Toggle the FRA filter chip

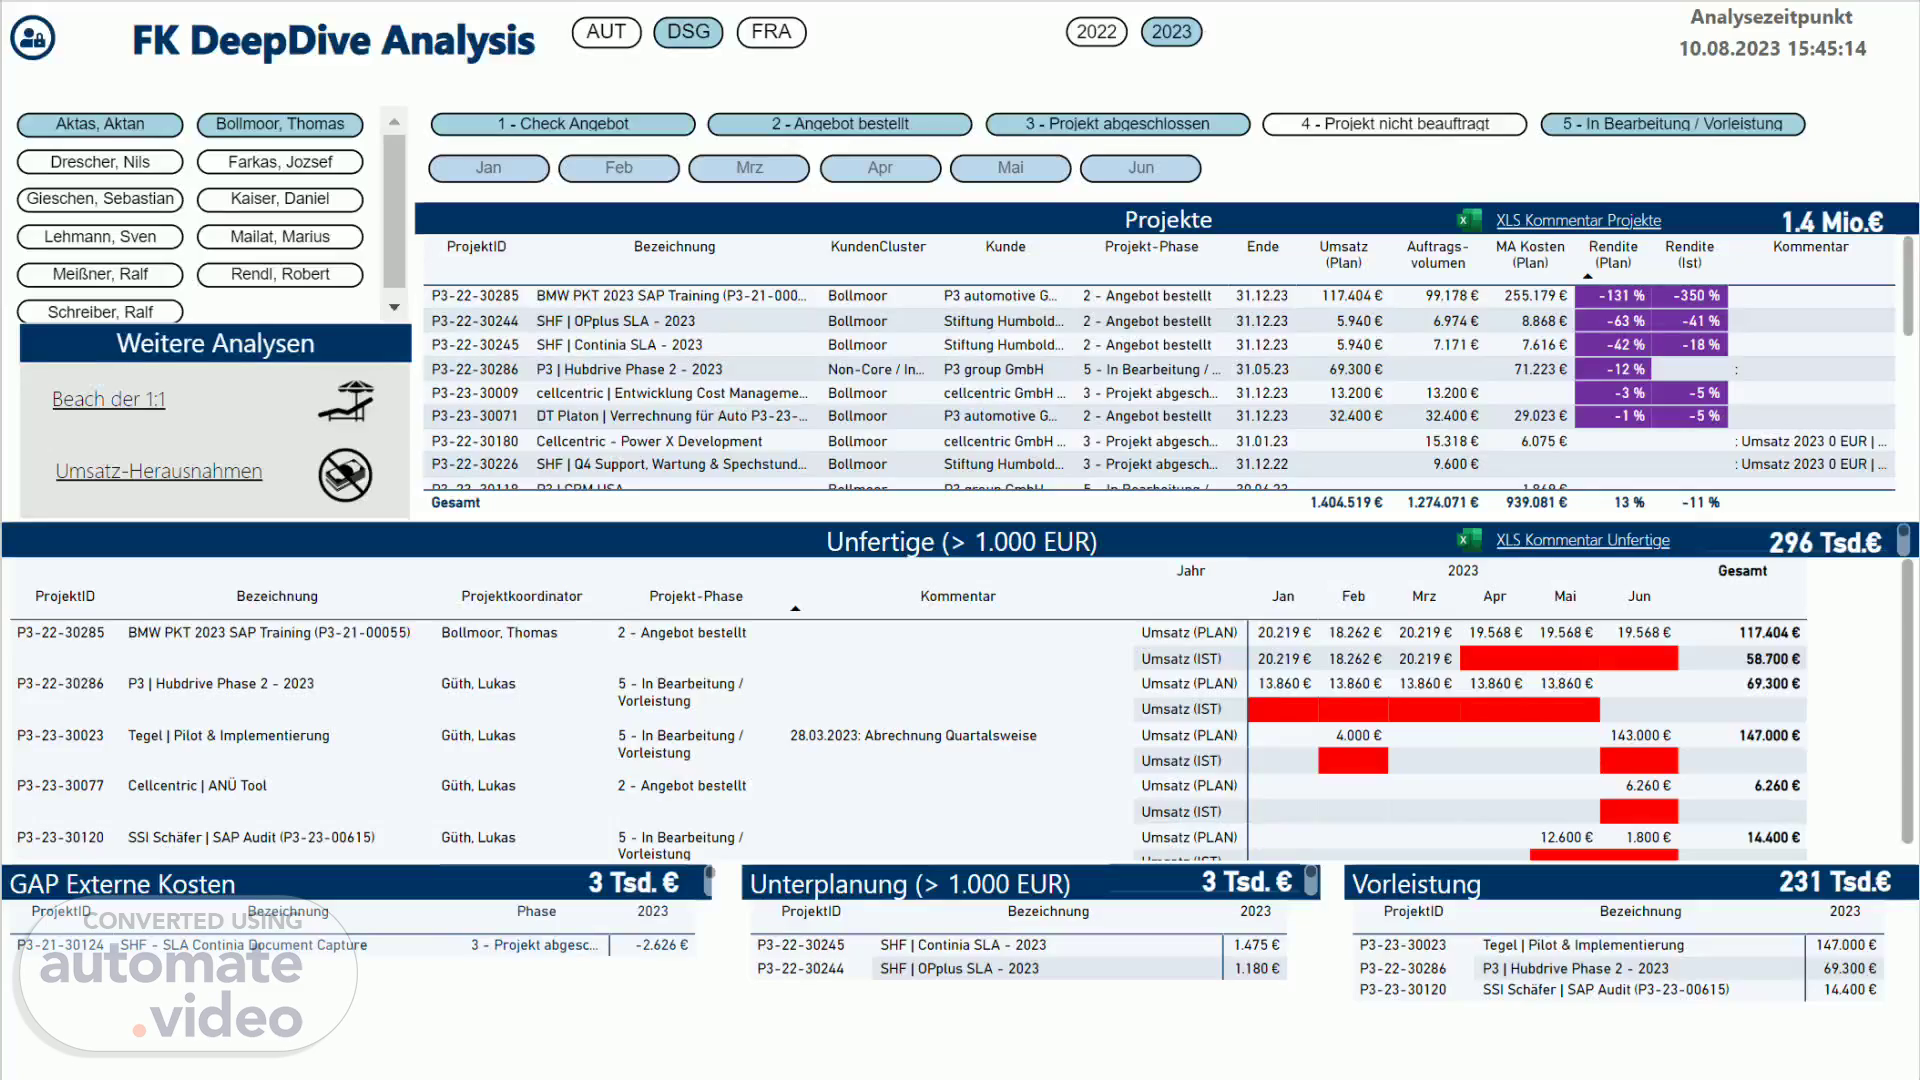(771, 32)
